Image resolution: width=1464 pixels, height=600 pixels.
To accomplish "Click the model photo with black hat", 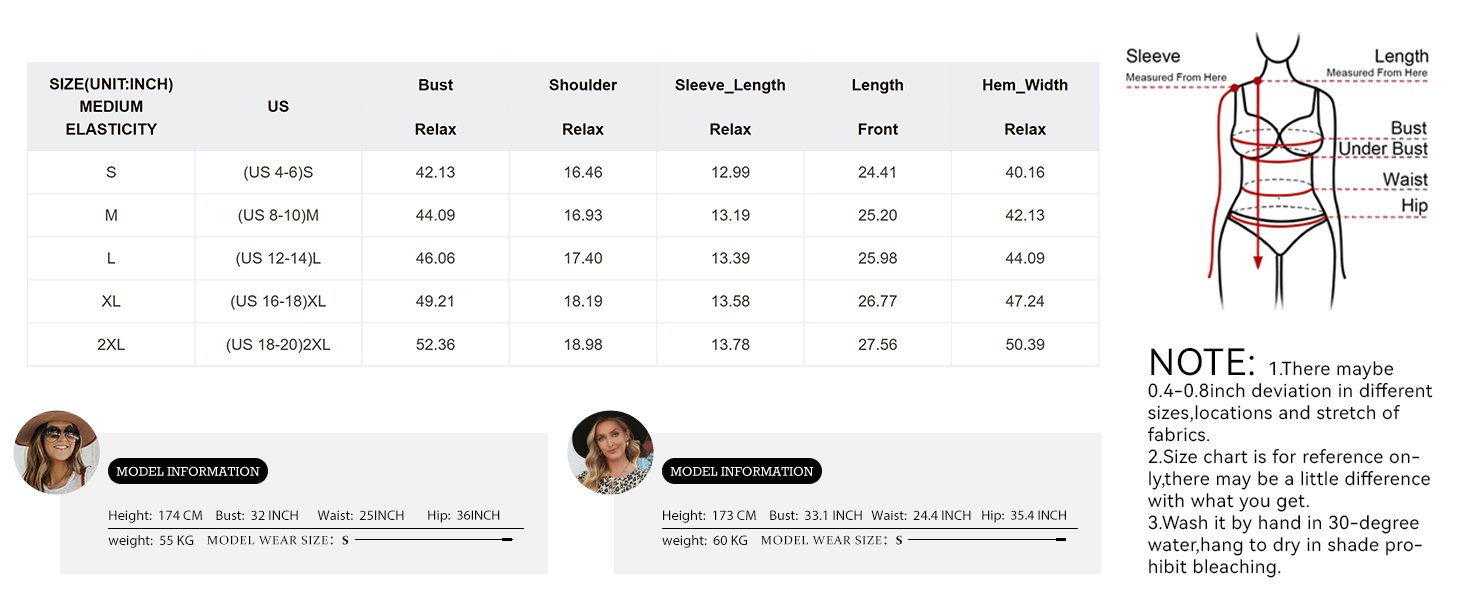I will click(x=610, y=452).
